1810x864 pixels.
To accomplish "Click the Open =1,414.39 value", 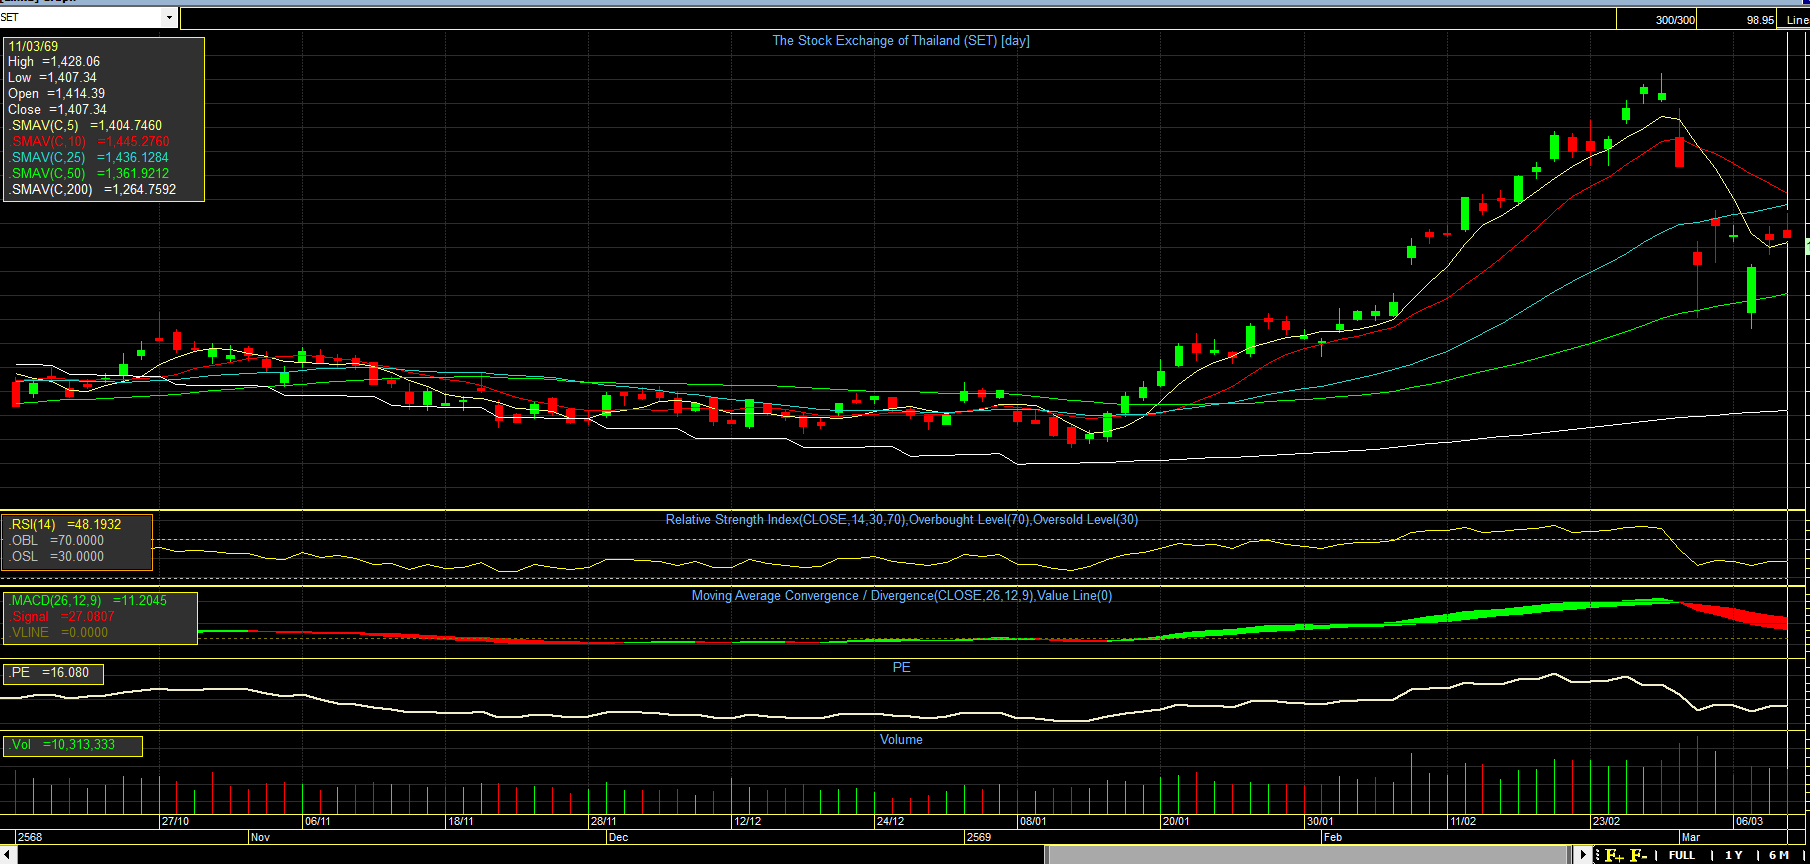I will 57,94.
